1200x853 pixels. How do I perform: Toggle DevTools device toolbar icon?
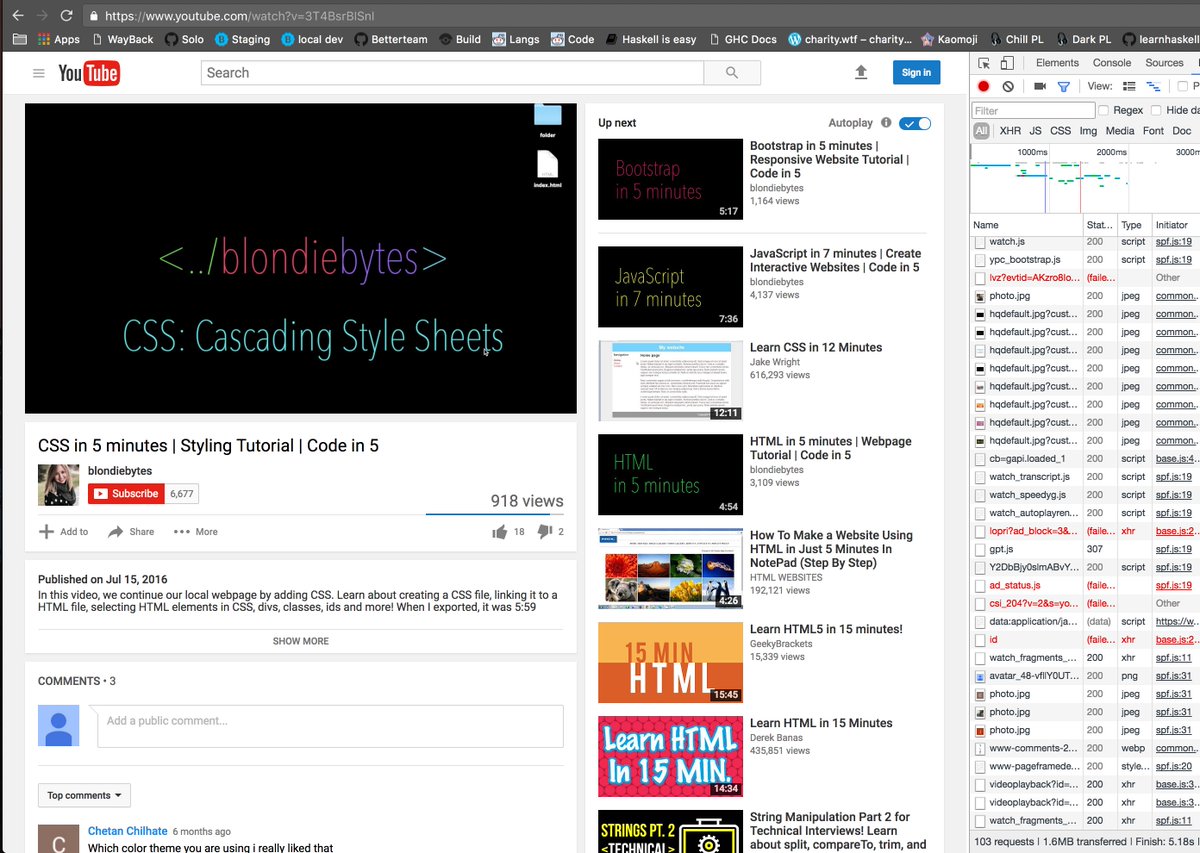(1007, 63)
